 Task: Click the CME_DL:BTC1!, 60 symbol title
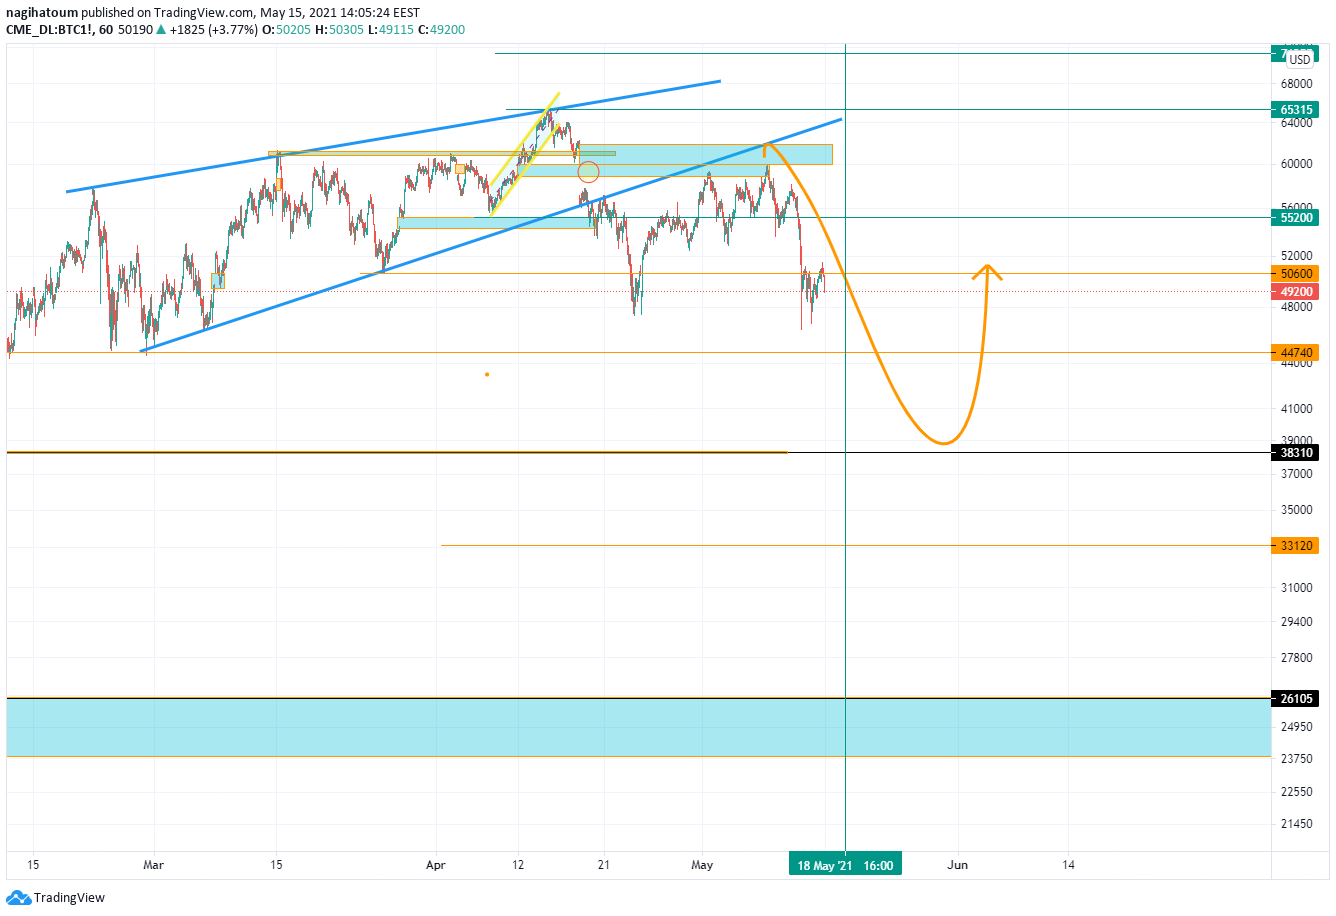click(x=59, y=30)
